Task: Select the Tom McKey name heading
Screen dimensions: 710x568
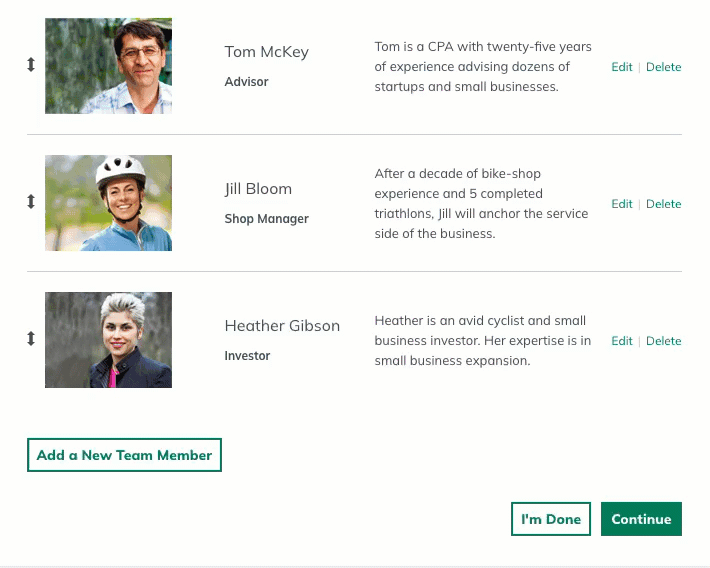Action: (267, 52)
